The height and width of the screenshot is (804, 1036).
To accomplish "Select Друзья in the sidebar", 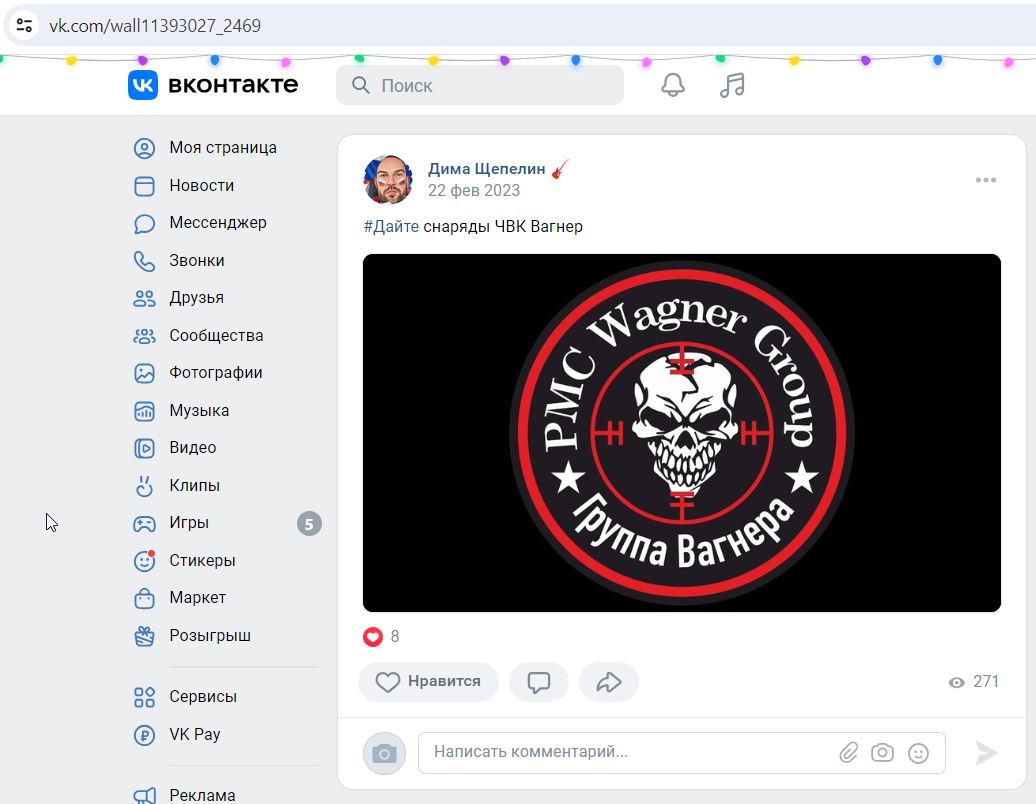I will (x=196, y=299).
